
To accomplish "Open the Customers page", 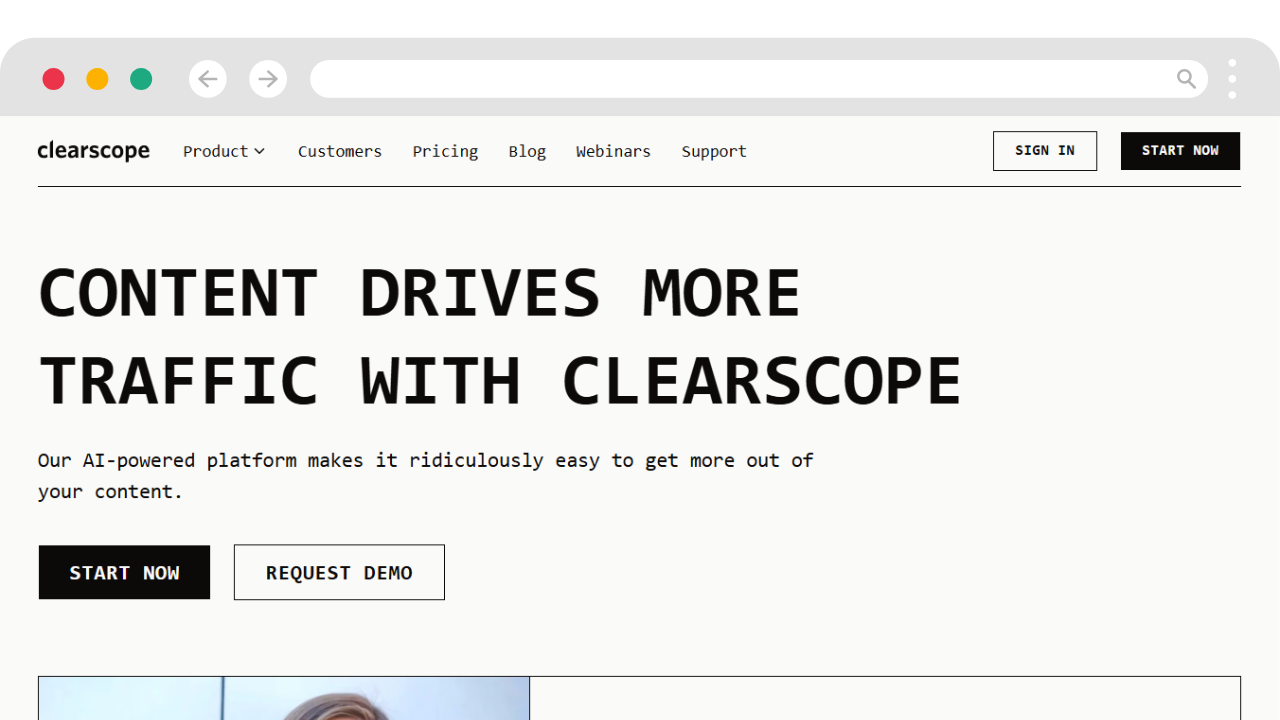I will (340, 151).
